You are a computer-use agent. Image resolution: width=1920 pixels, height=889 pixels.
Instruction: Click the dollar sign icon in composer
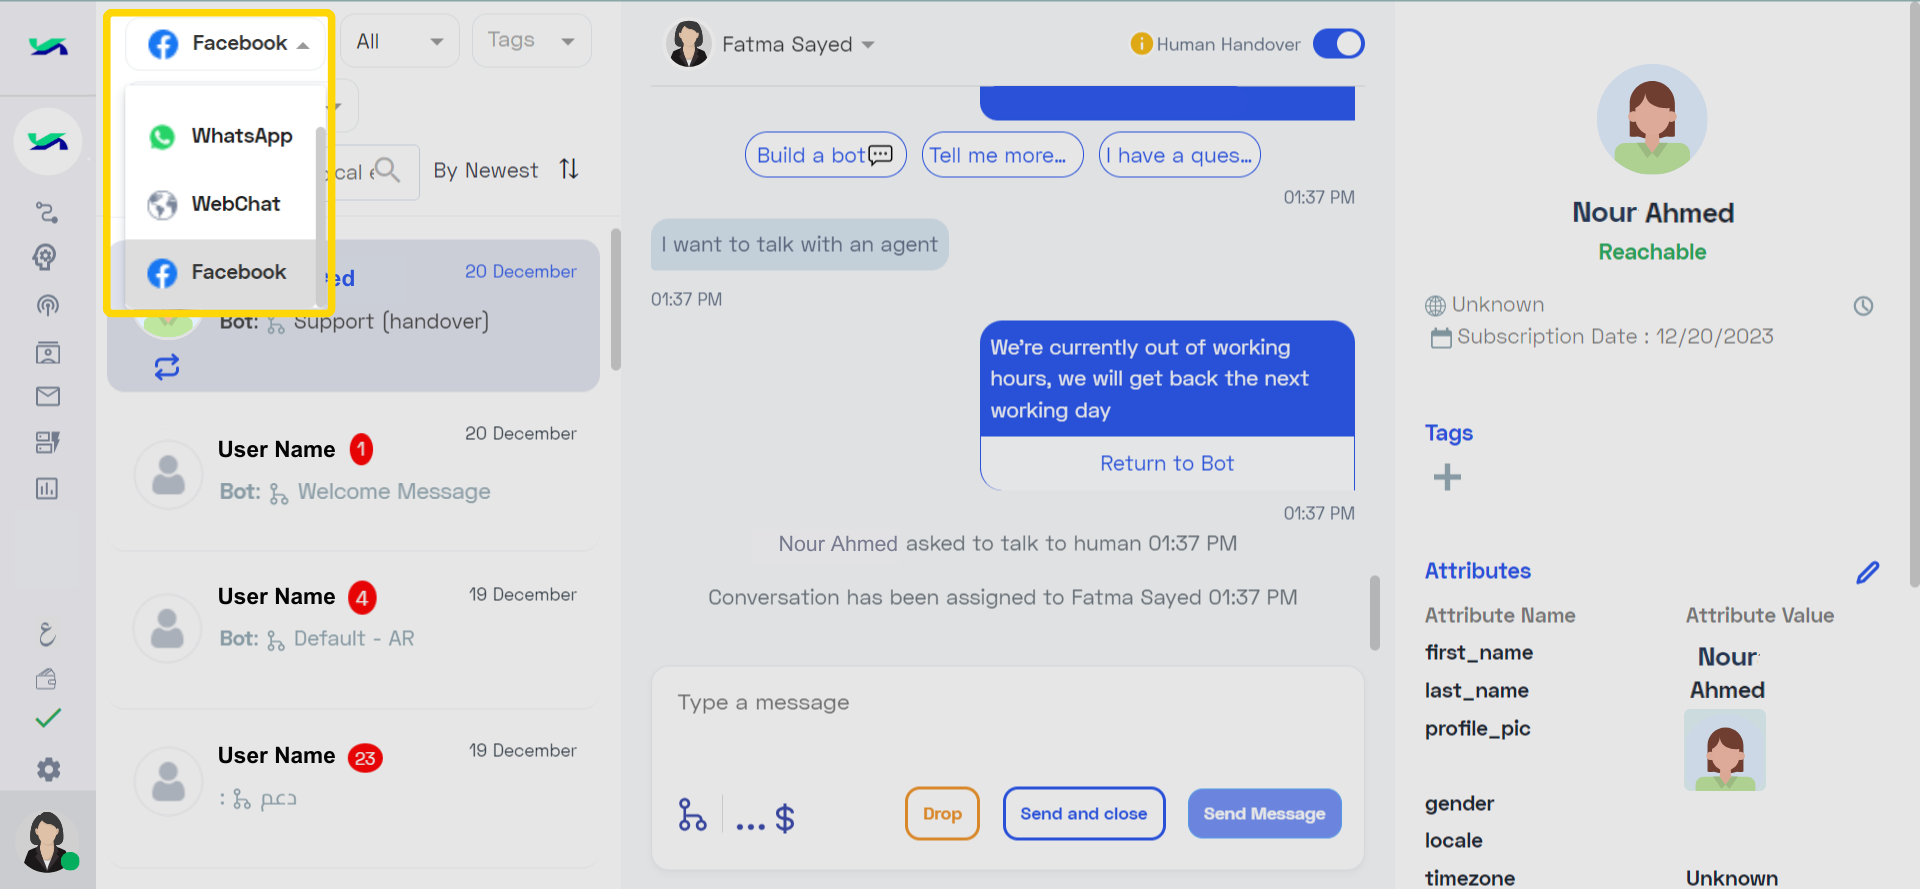[785, 818]
